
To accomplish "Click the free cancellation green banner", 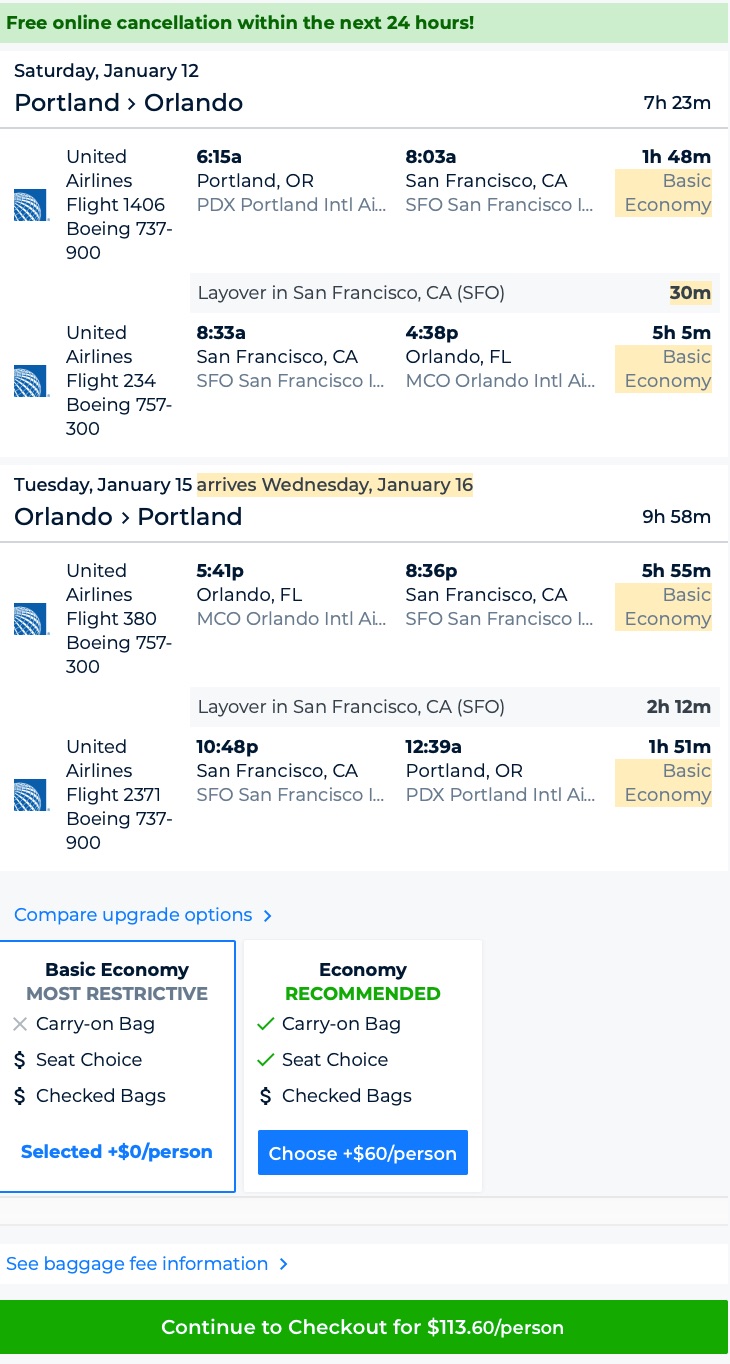I will coord(364,22).
